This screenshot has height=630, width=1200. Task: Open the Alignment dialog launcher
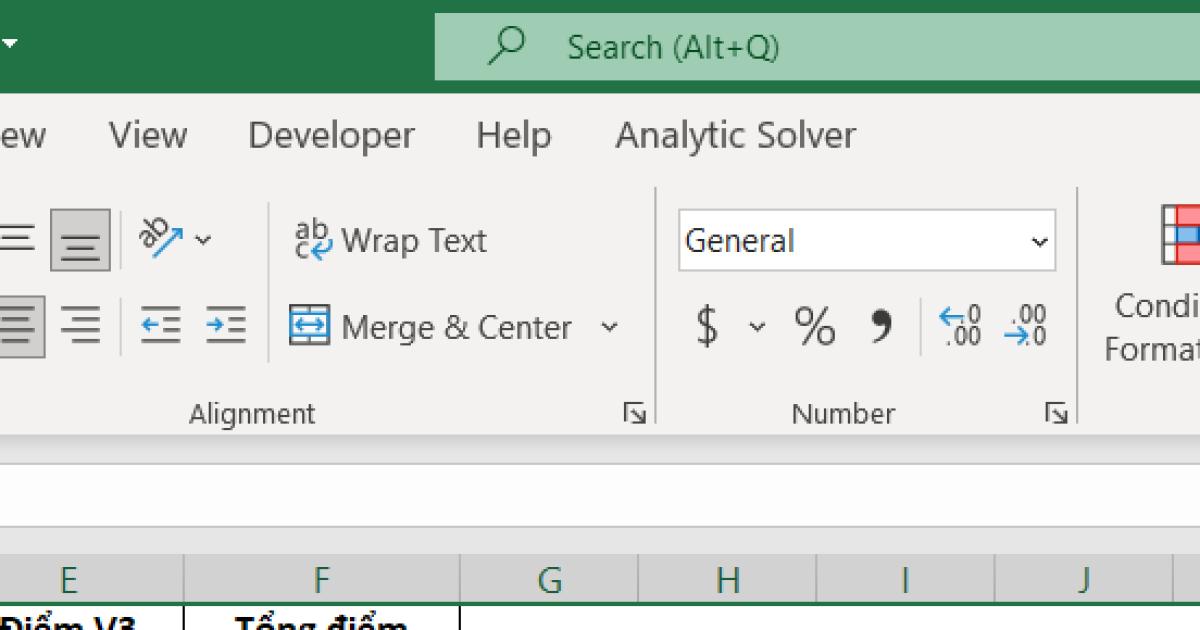[634, 412]
